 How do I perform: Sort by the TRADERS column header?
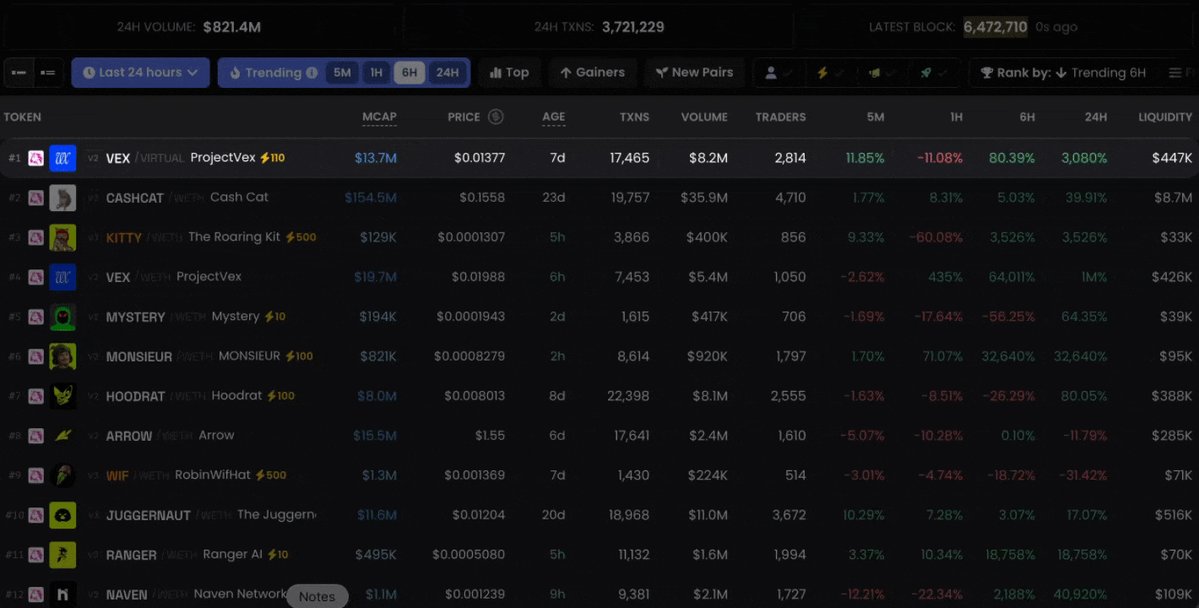[781, 117]
